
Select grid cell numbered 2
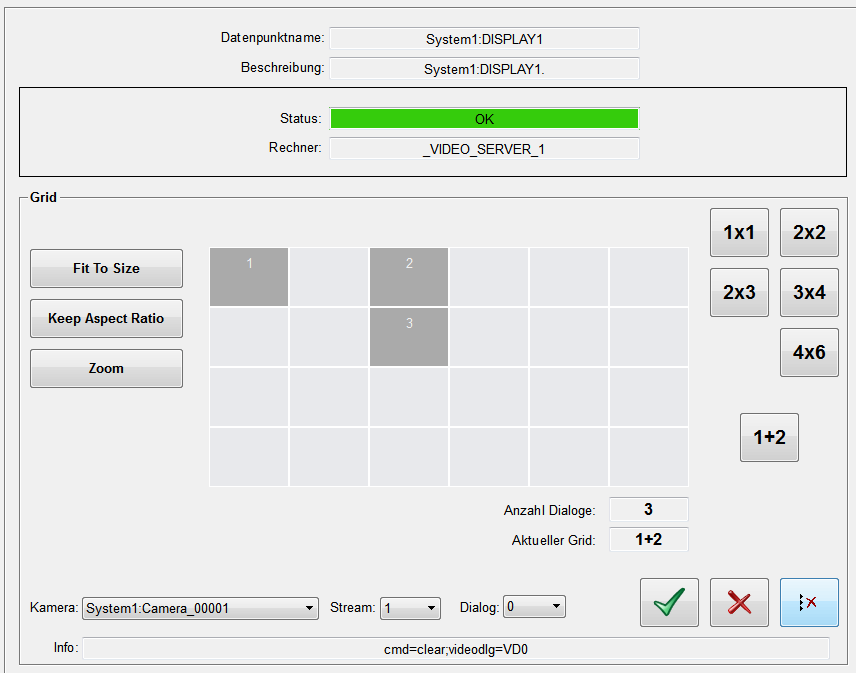click(x=409, y=277)
